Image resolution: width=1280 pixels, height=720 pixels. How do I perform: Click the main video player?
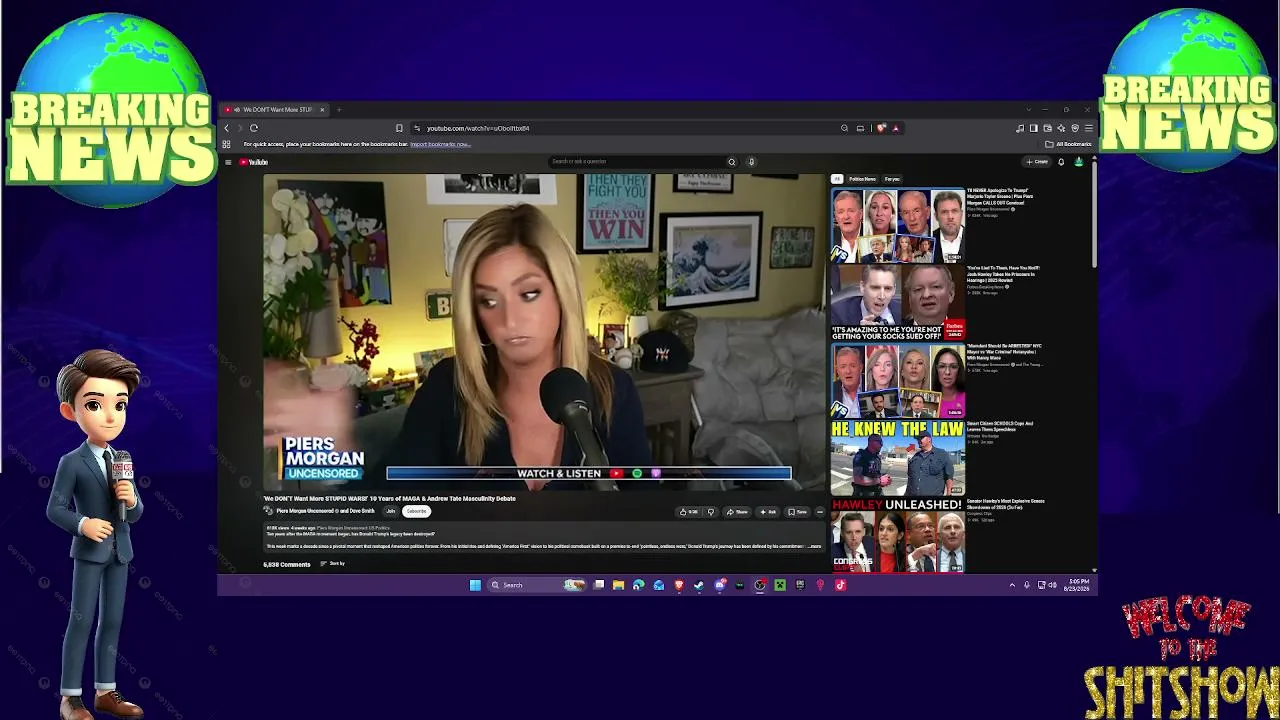click(x=545, y=333)
